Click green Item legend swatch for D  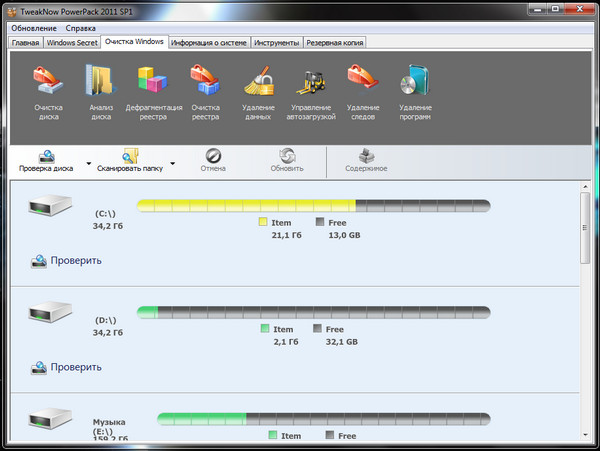tap(265, 328)
